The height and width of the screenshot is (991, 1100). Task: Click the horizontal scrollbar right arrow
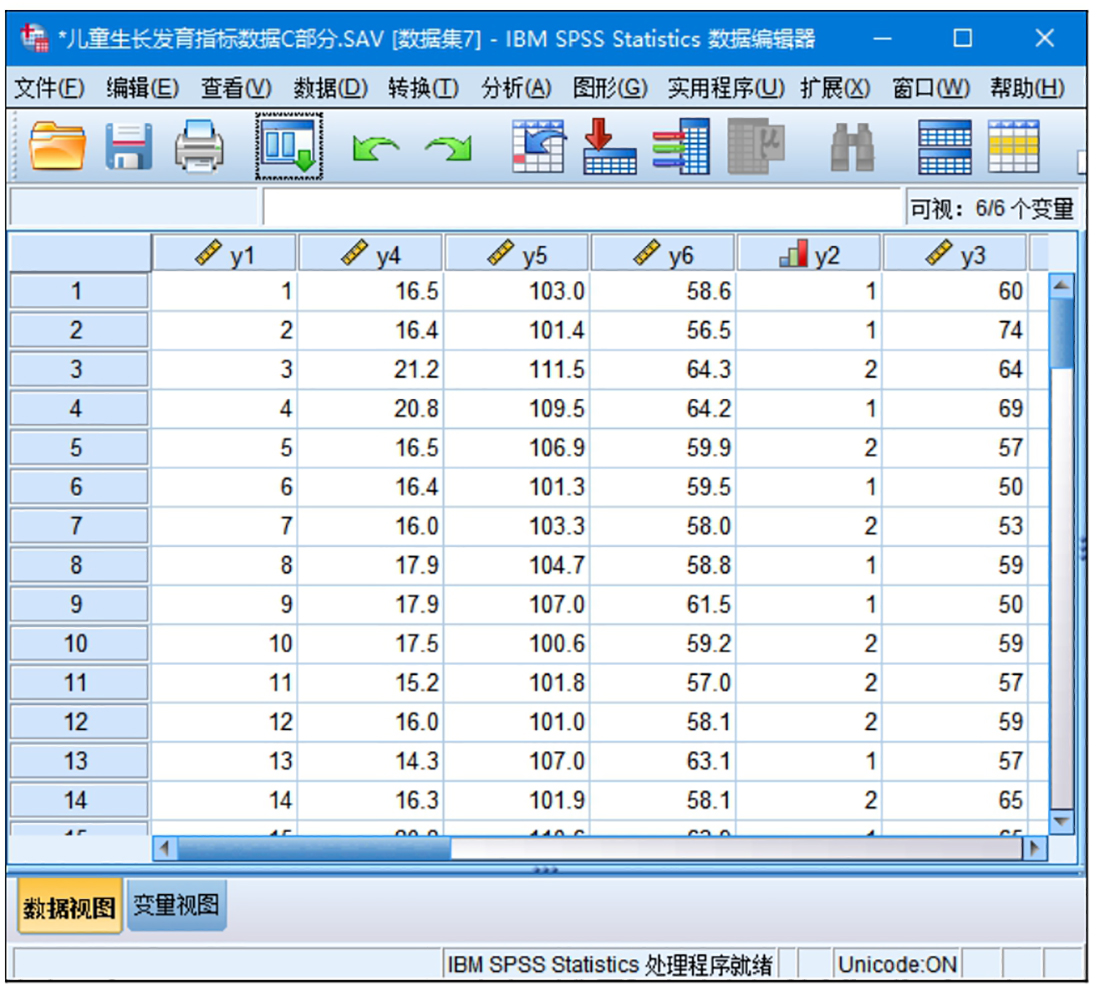[1037, 848]
